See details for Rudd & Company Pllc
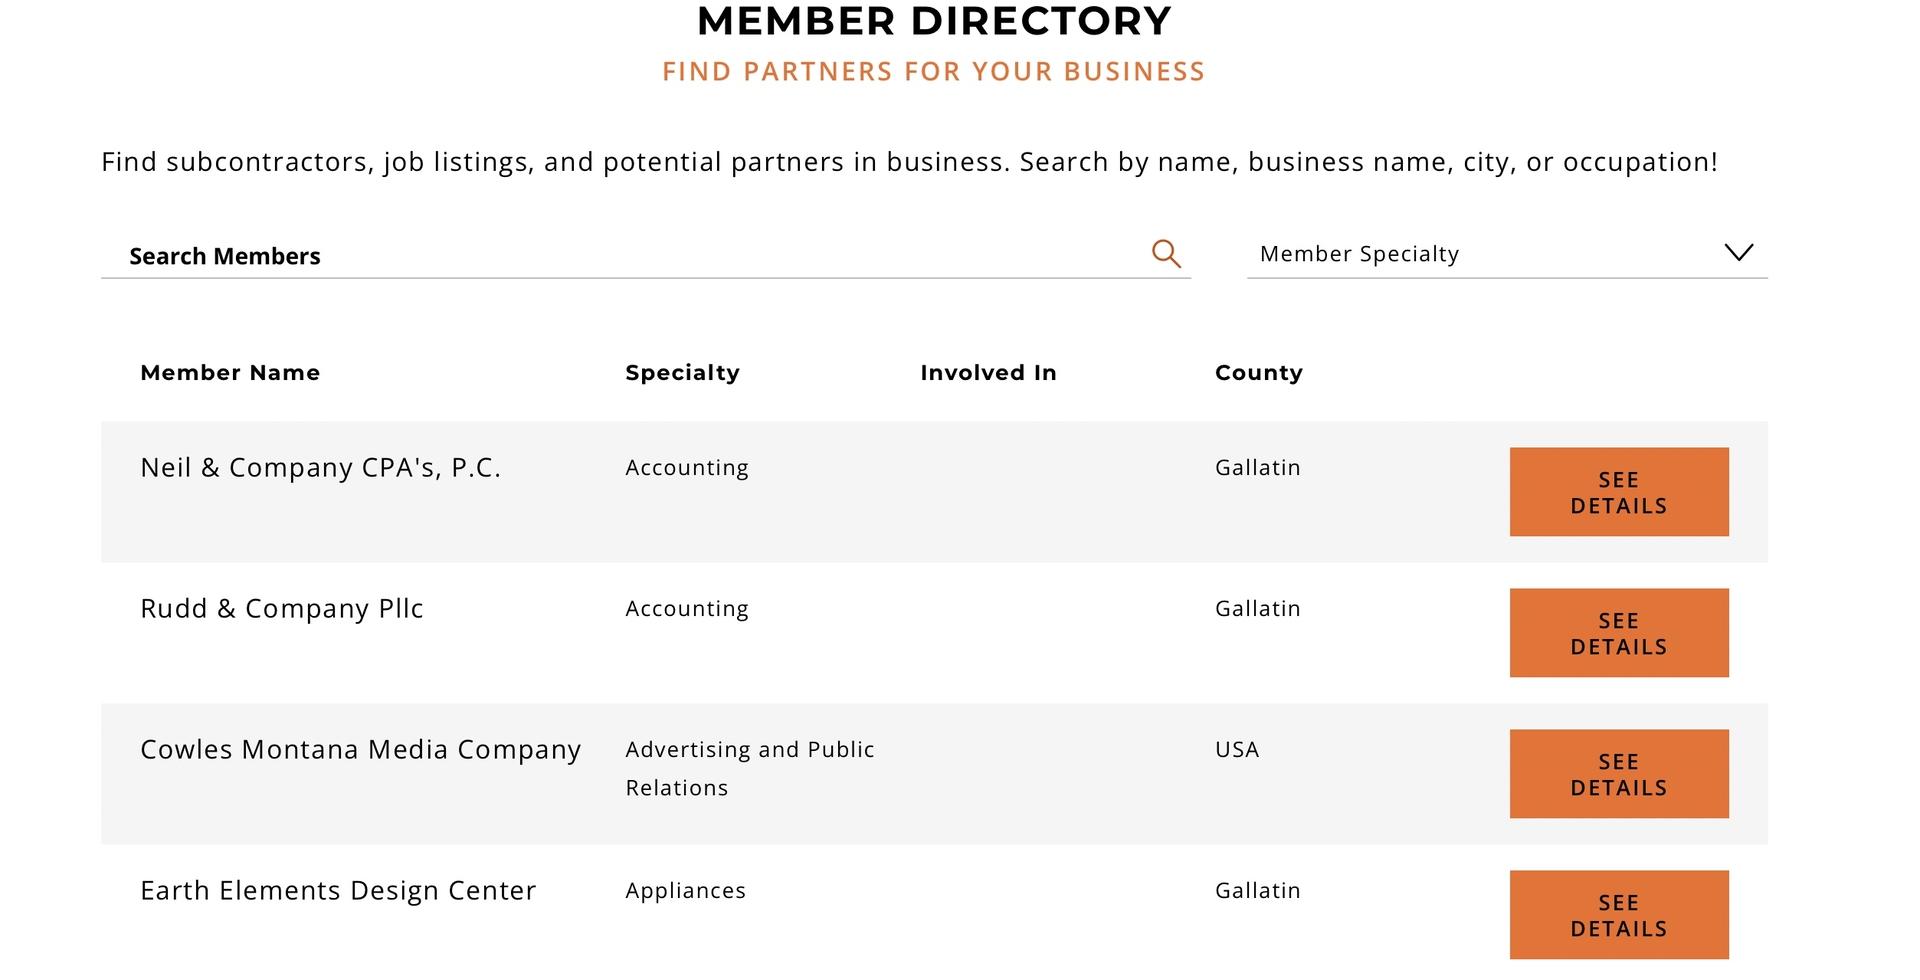The image size is (1920, 980). pos(1619,633)
